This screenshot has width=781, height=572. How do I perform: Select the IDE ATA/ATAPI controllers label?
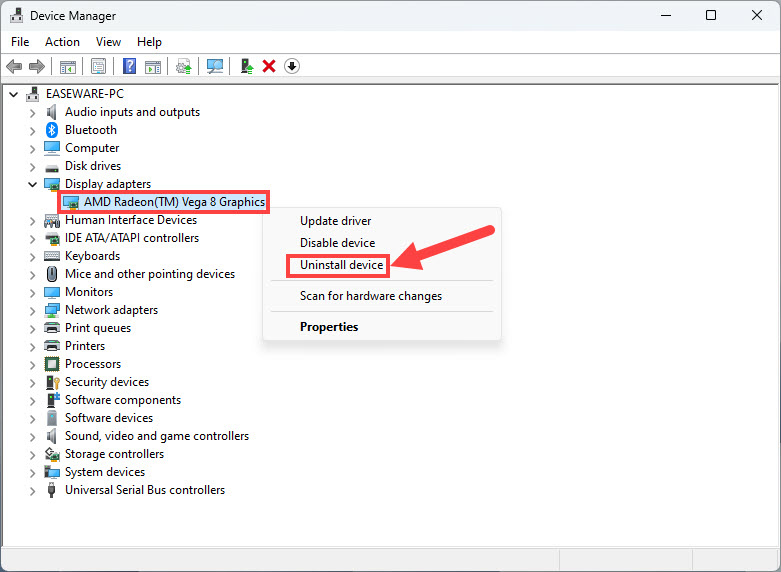point(132,238)
